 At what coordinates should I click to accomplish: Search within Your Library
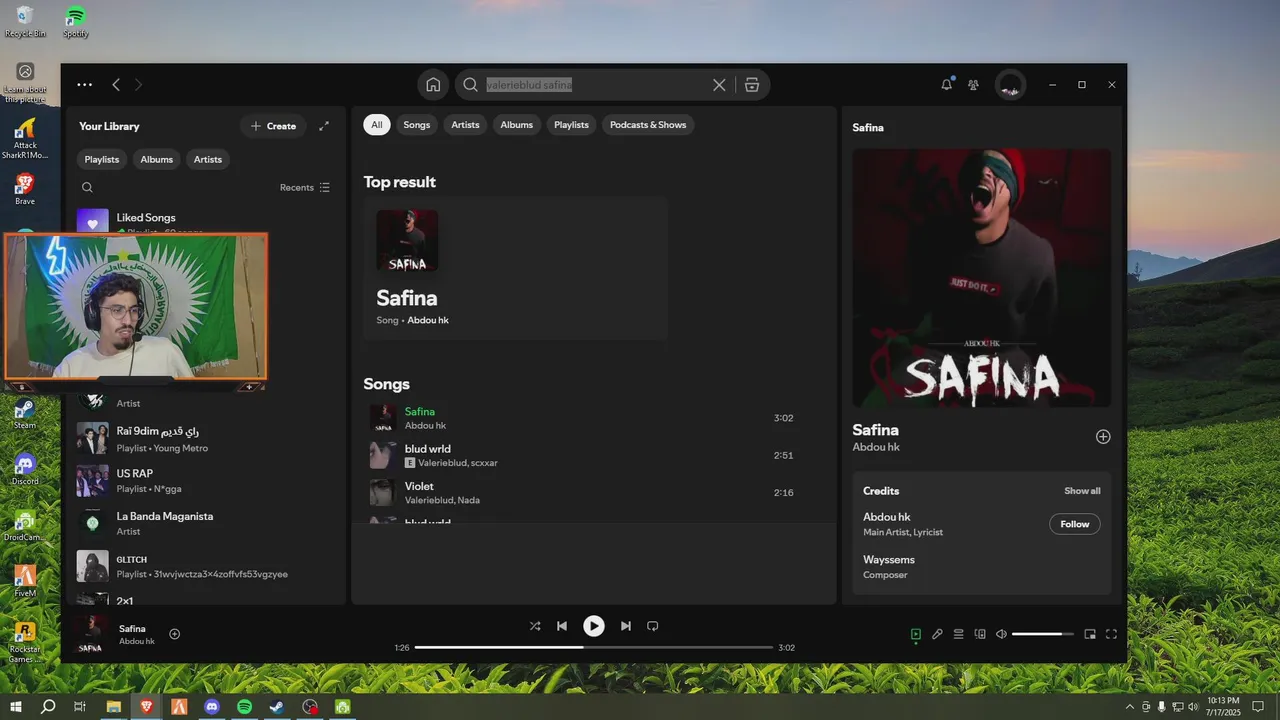click(x=87, y=187)
